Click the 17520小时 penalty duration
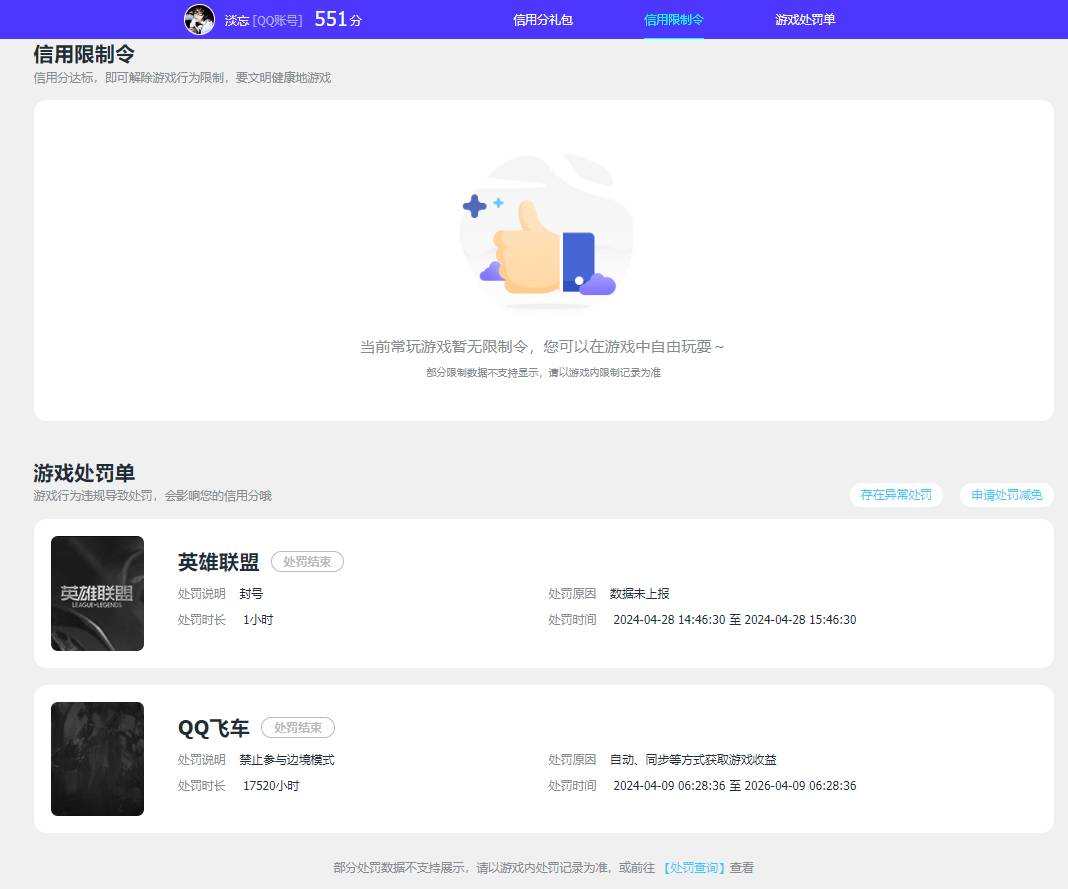 click(271, 785)
